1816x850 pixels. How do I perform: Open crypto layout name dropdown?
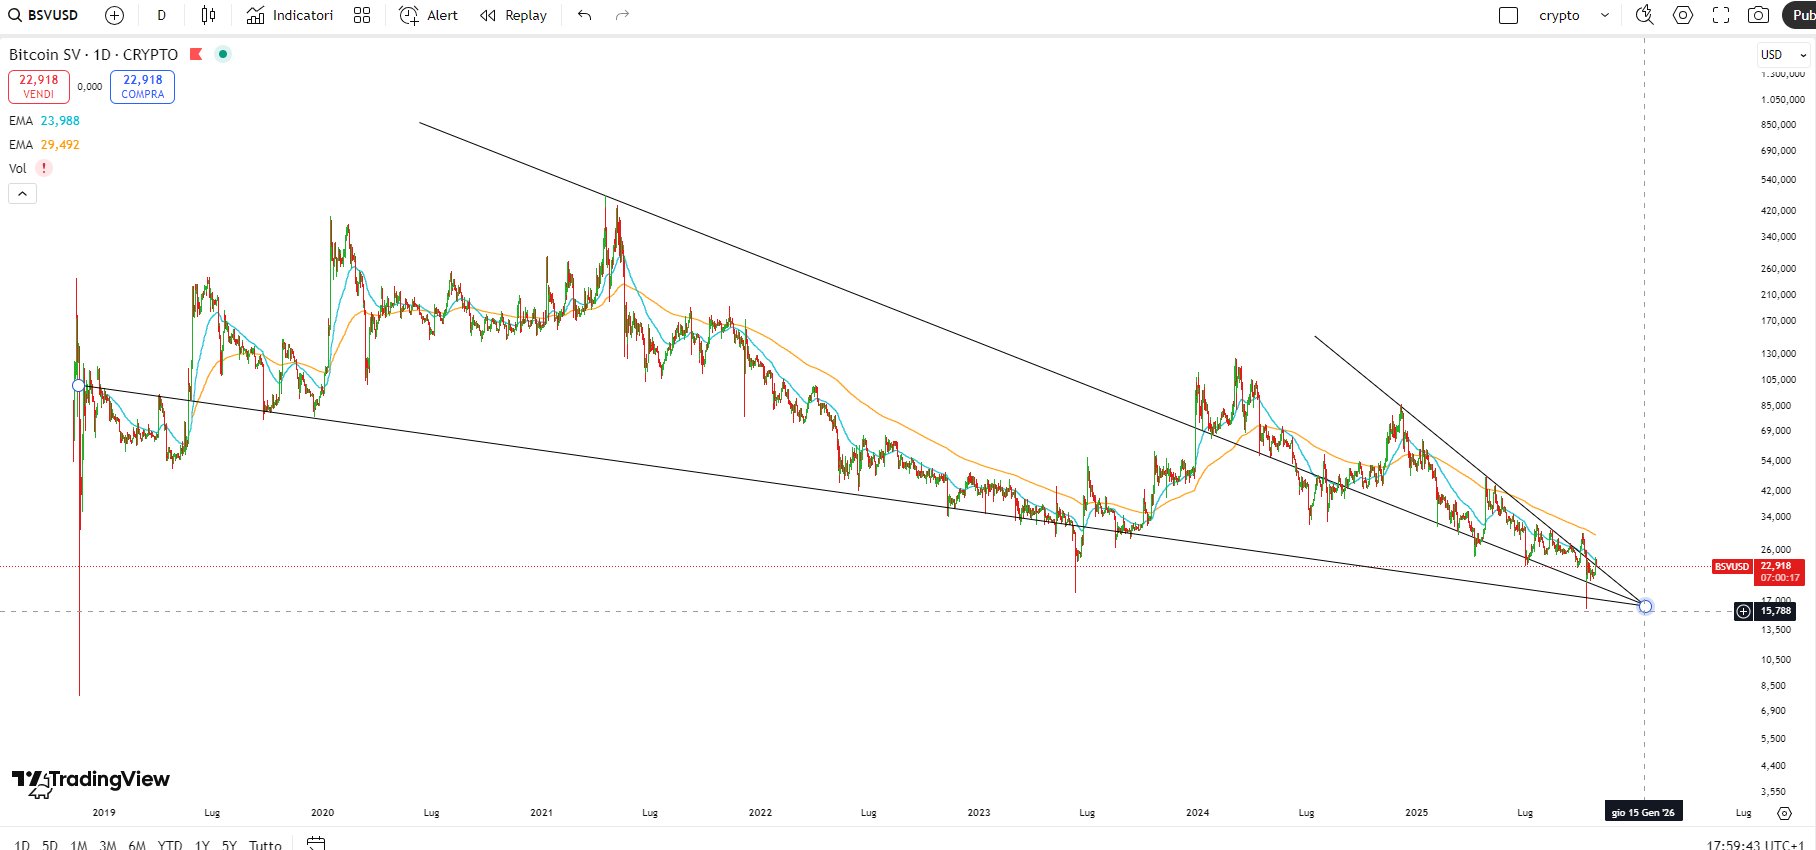[x=1574, y=15]
